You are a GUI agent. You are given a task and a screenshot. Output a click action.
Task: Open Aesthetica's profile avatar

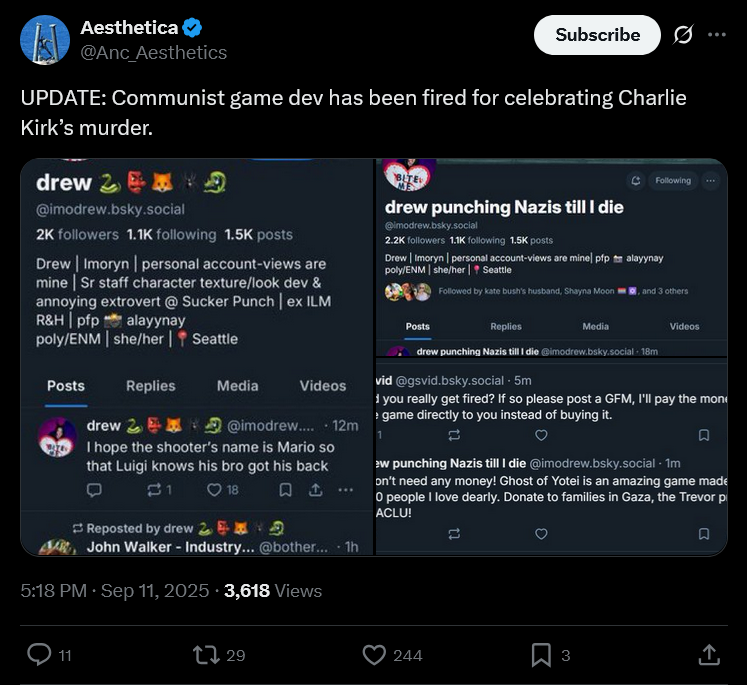44,40
